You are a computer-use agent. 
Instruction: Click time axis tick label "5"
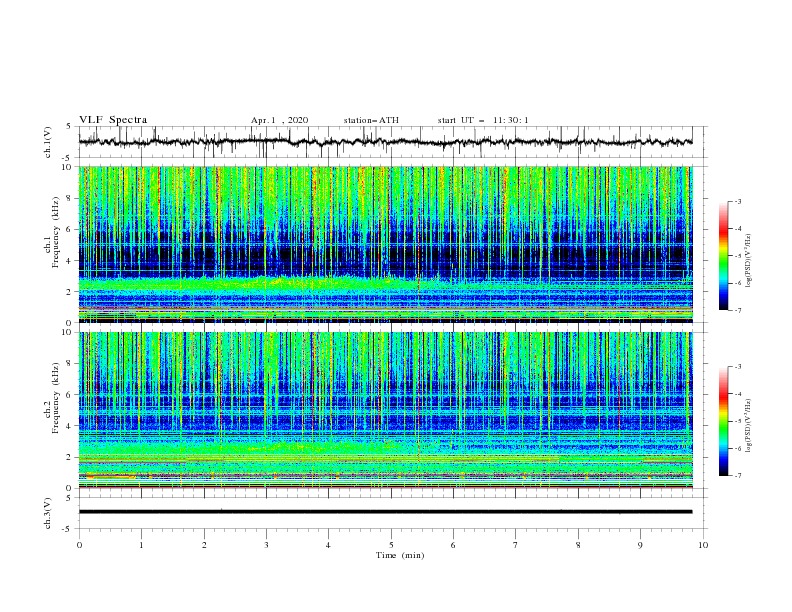pos(391,545)
